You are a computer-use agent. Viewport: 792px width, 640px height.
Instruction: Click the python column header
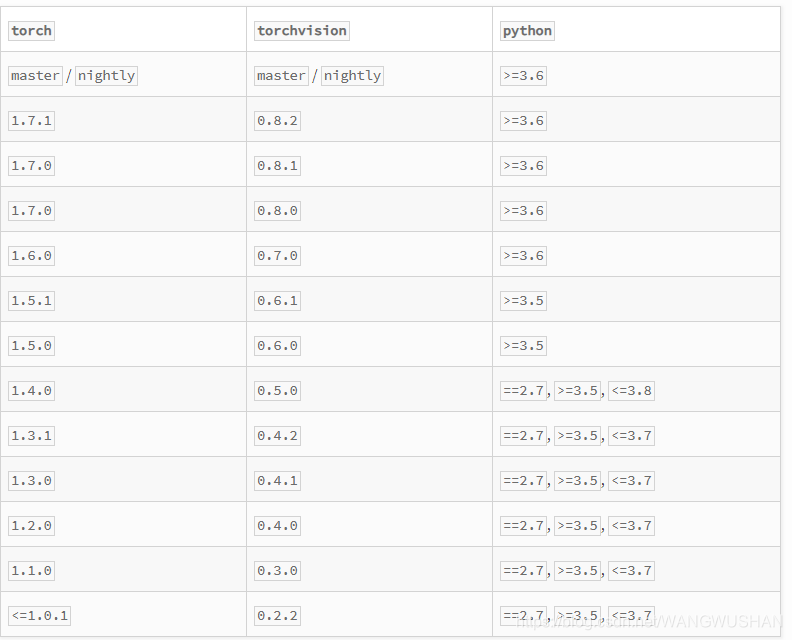pos(527,31)
